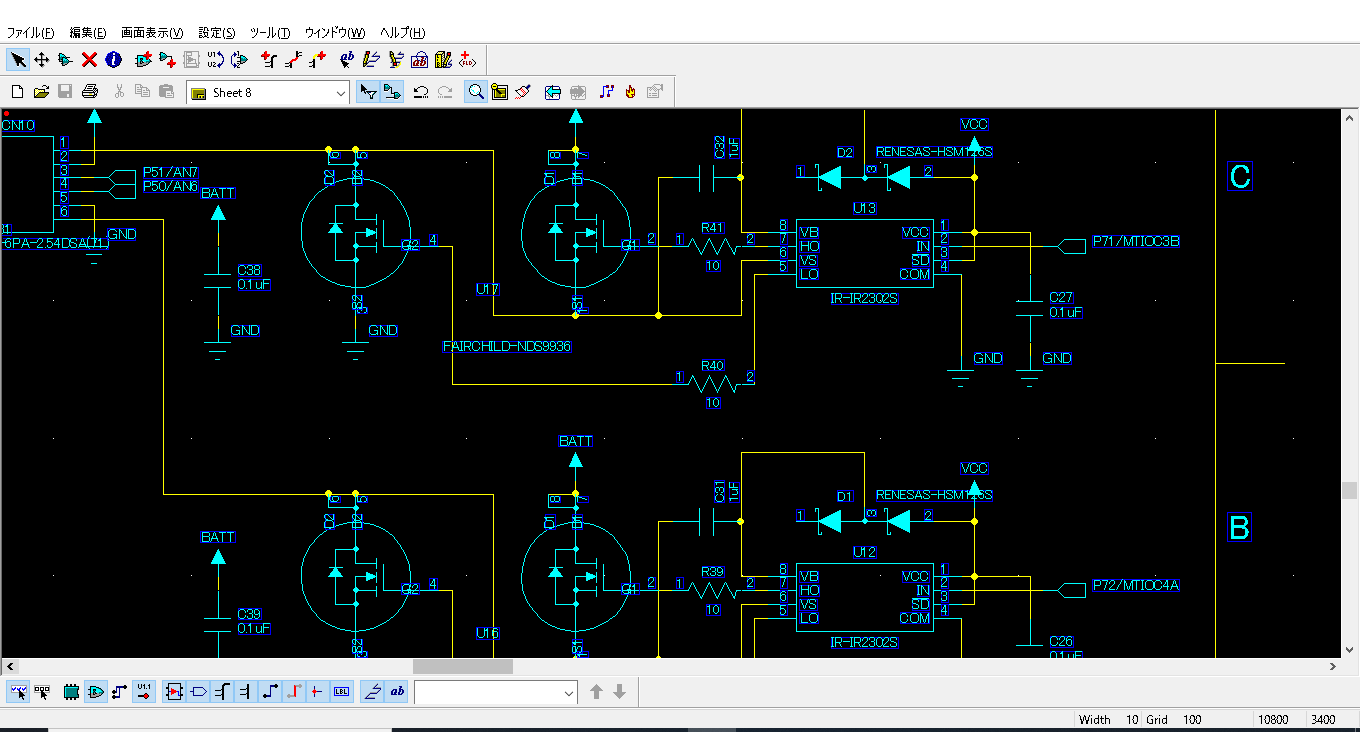This screenshot has height=732, width=1360.
Task: Click the Undo arrow icon
Action: pyautogui.click(x=421, y=91)
